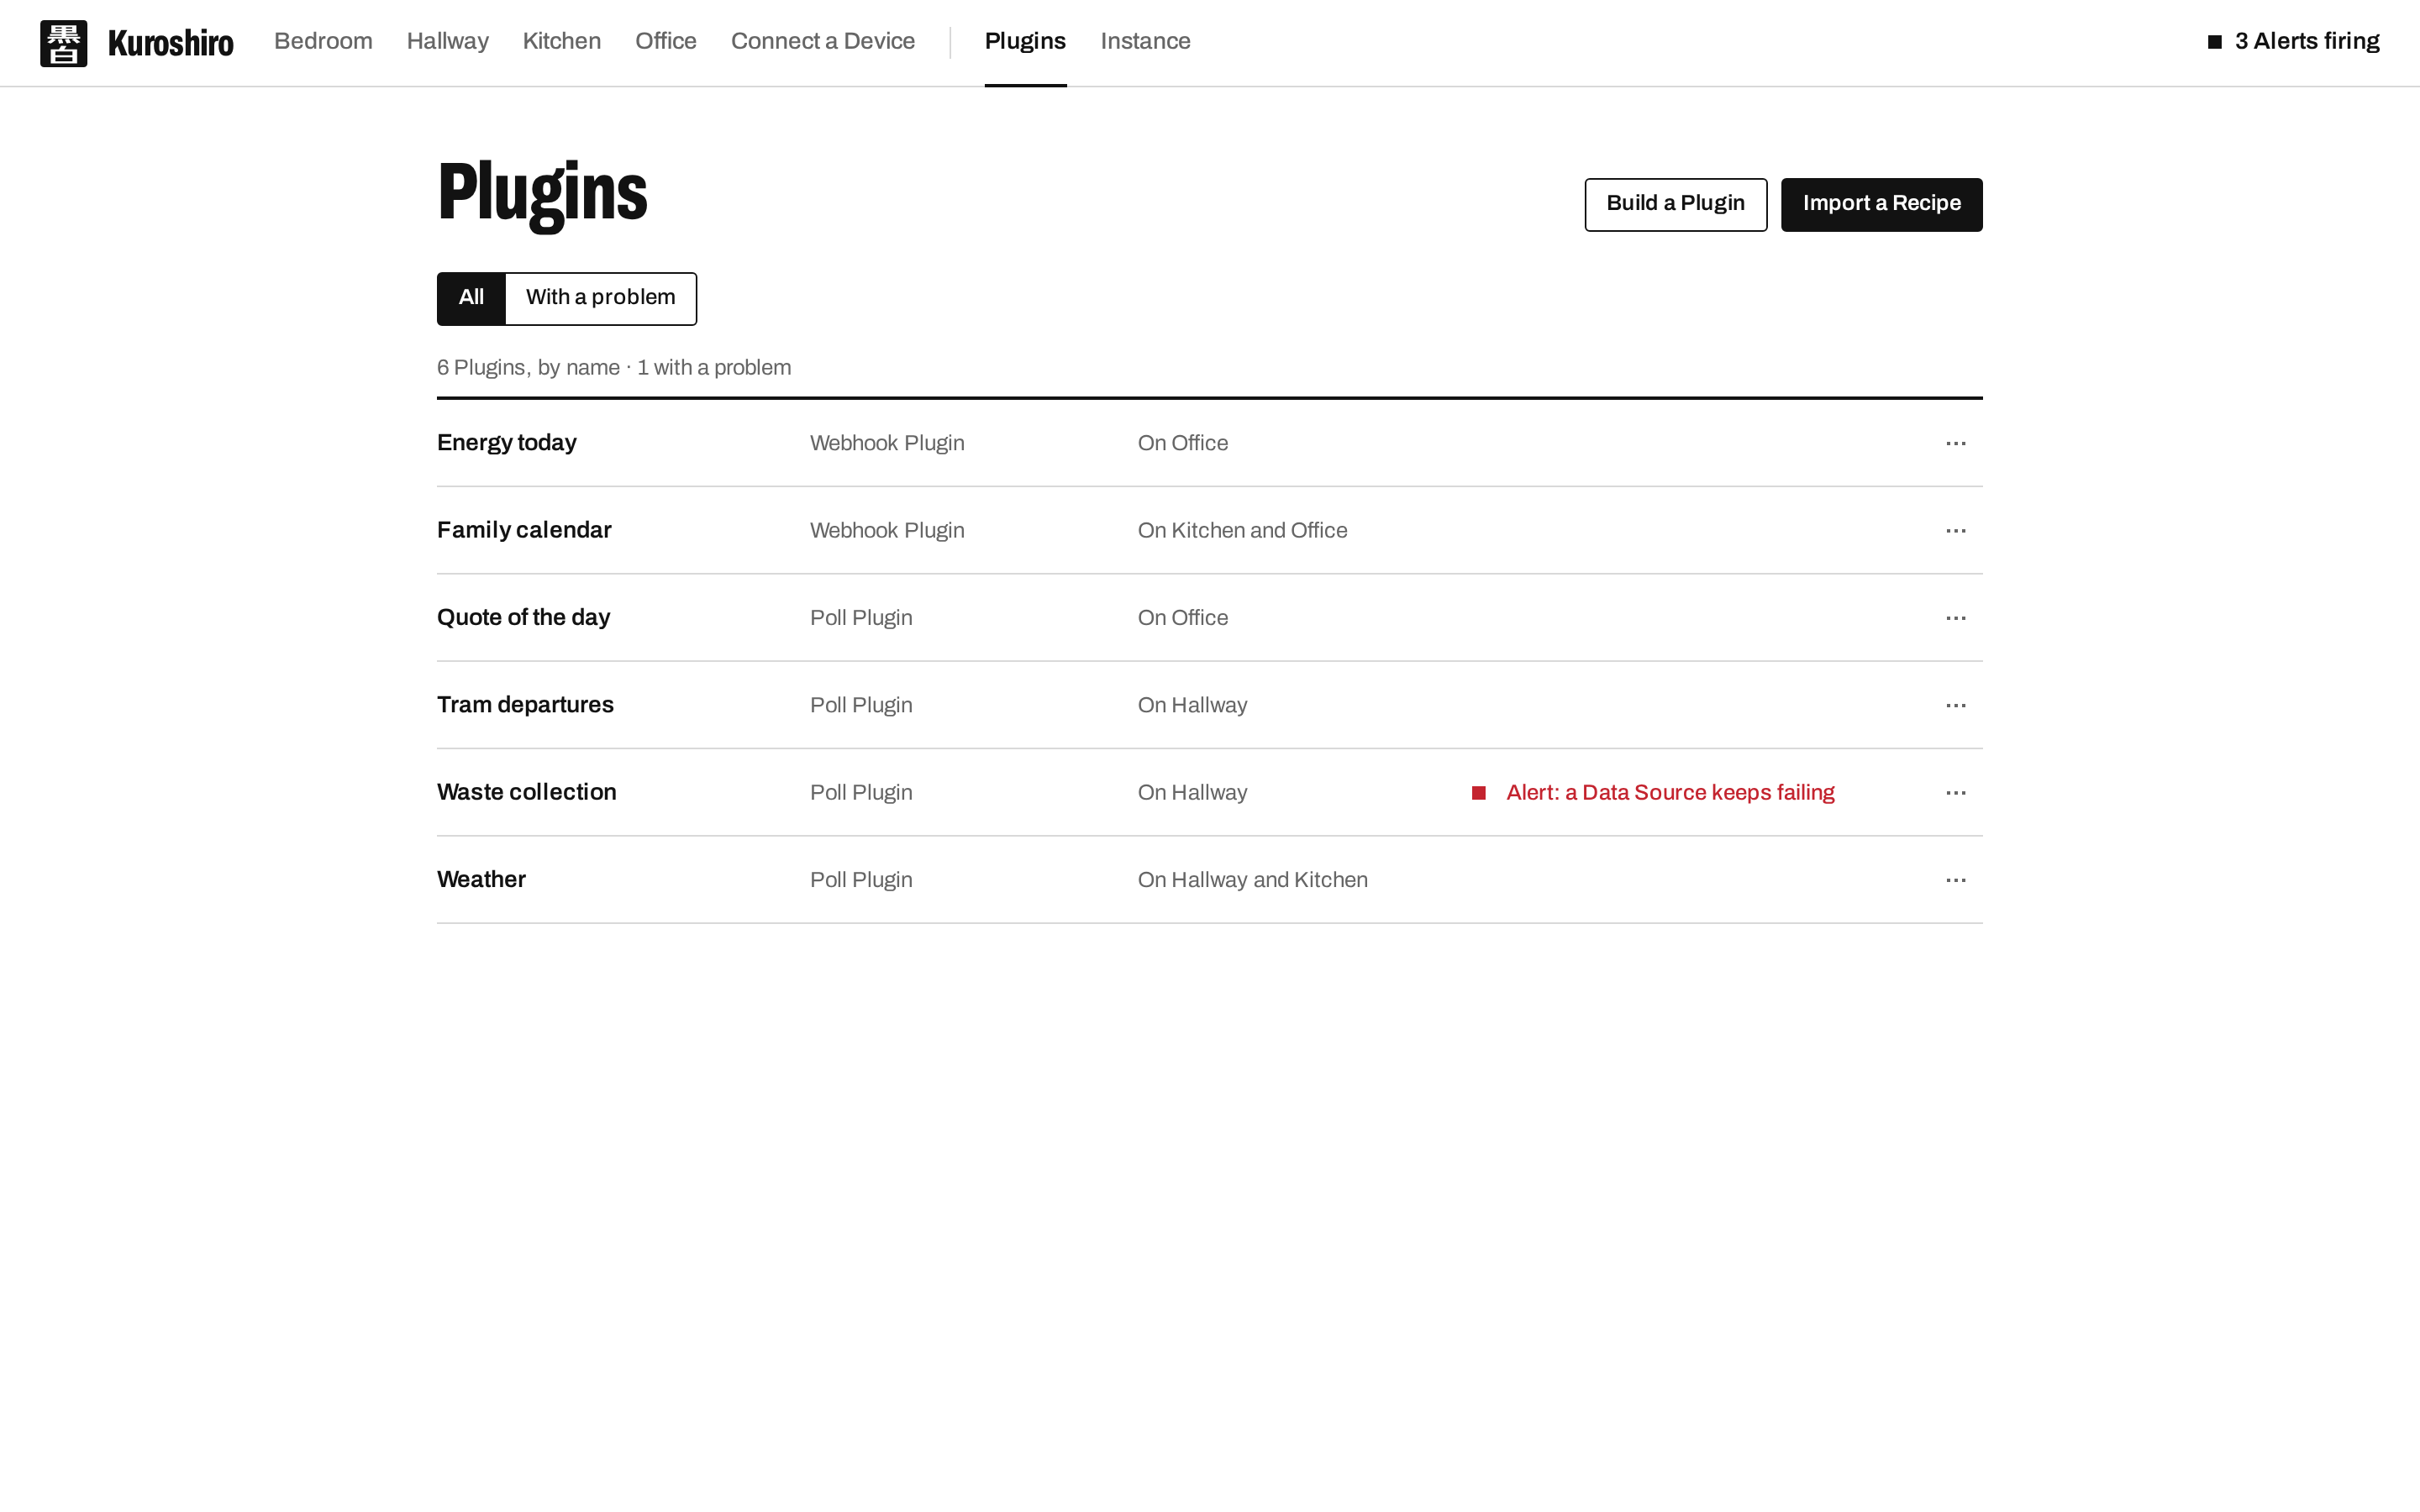
Task: Open the Data Source keeps failing alert
Action: click(x=1670, y=793)
